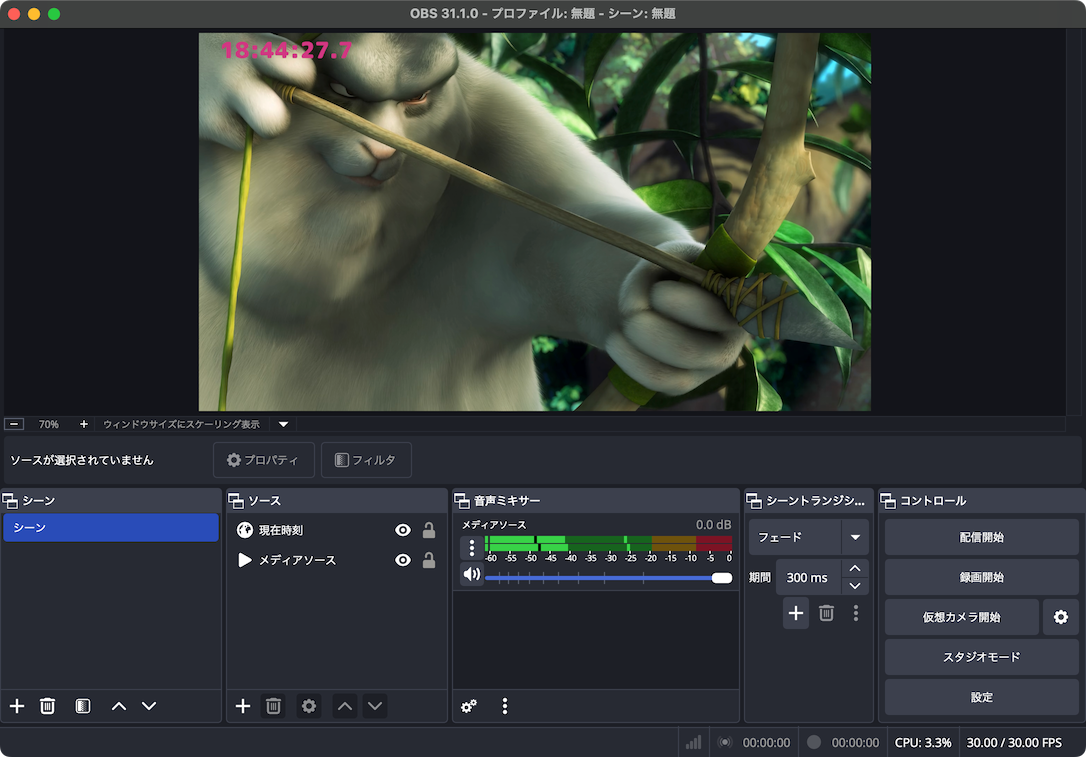This screenshot has width=1086, height=757.
Task: Hide the 現在時刻 source via eye icon
Action: point(402,530)
